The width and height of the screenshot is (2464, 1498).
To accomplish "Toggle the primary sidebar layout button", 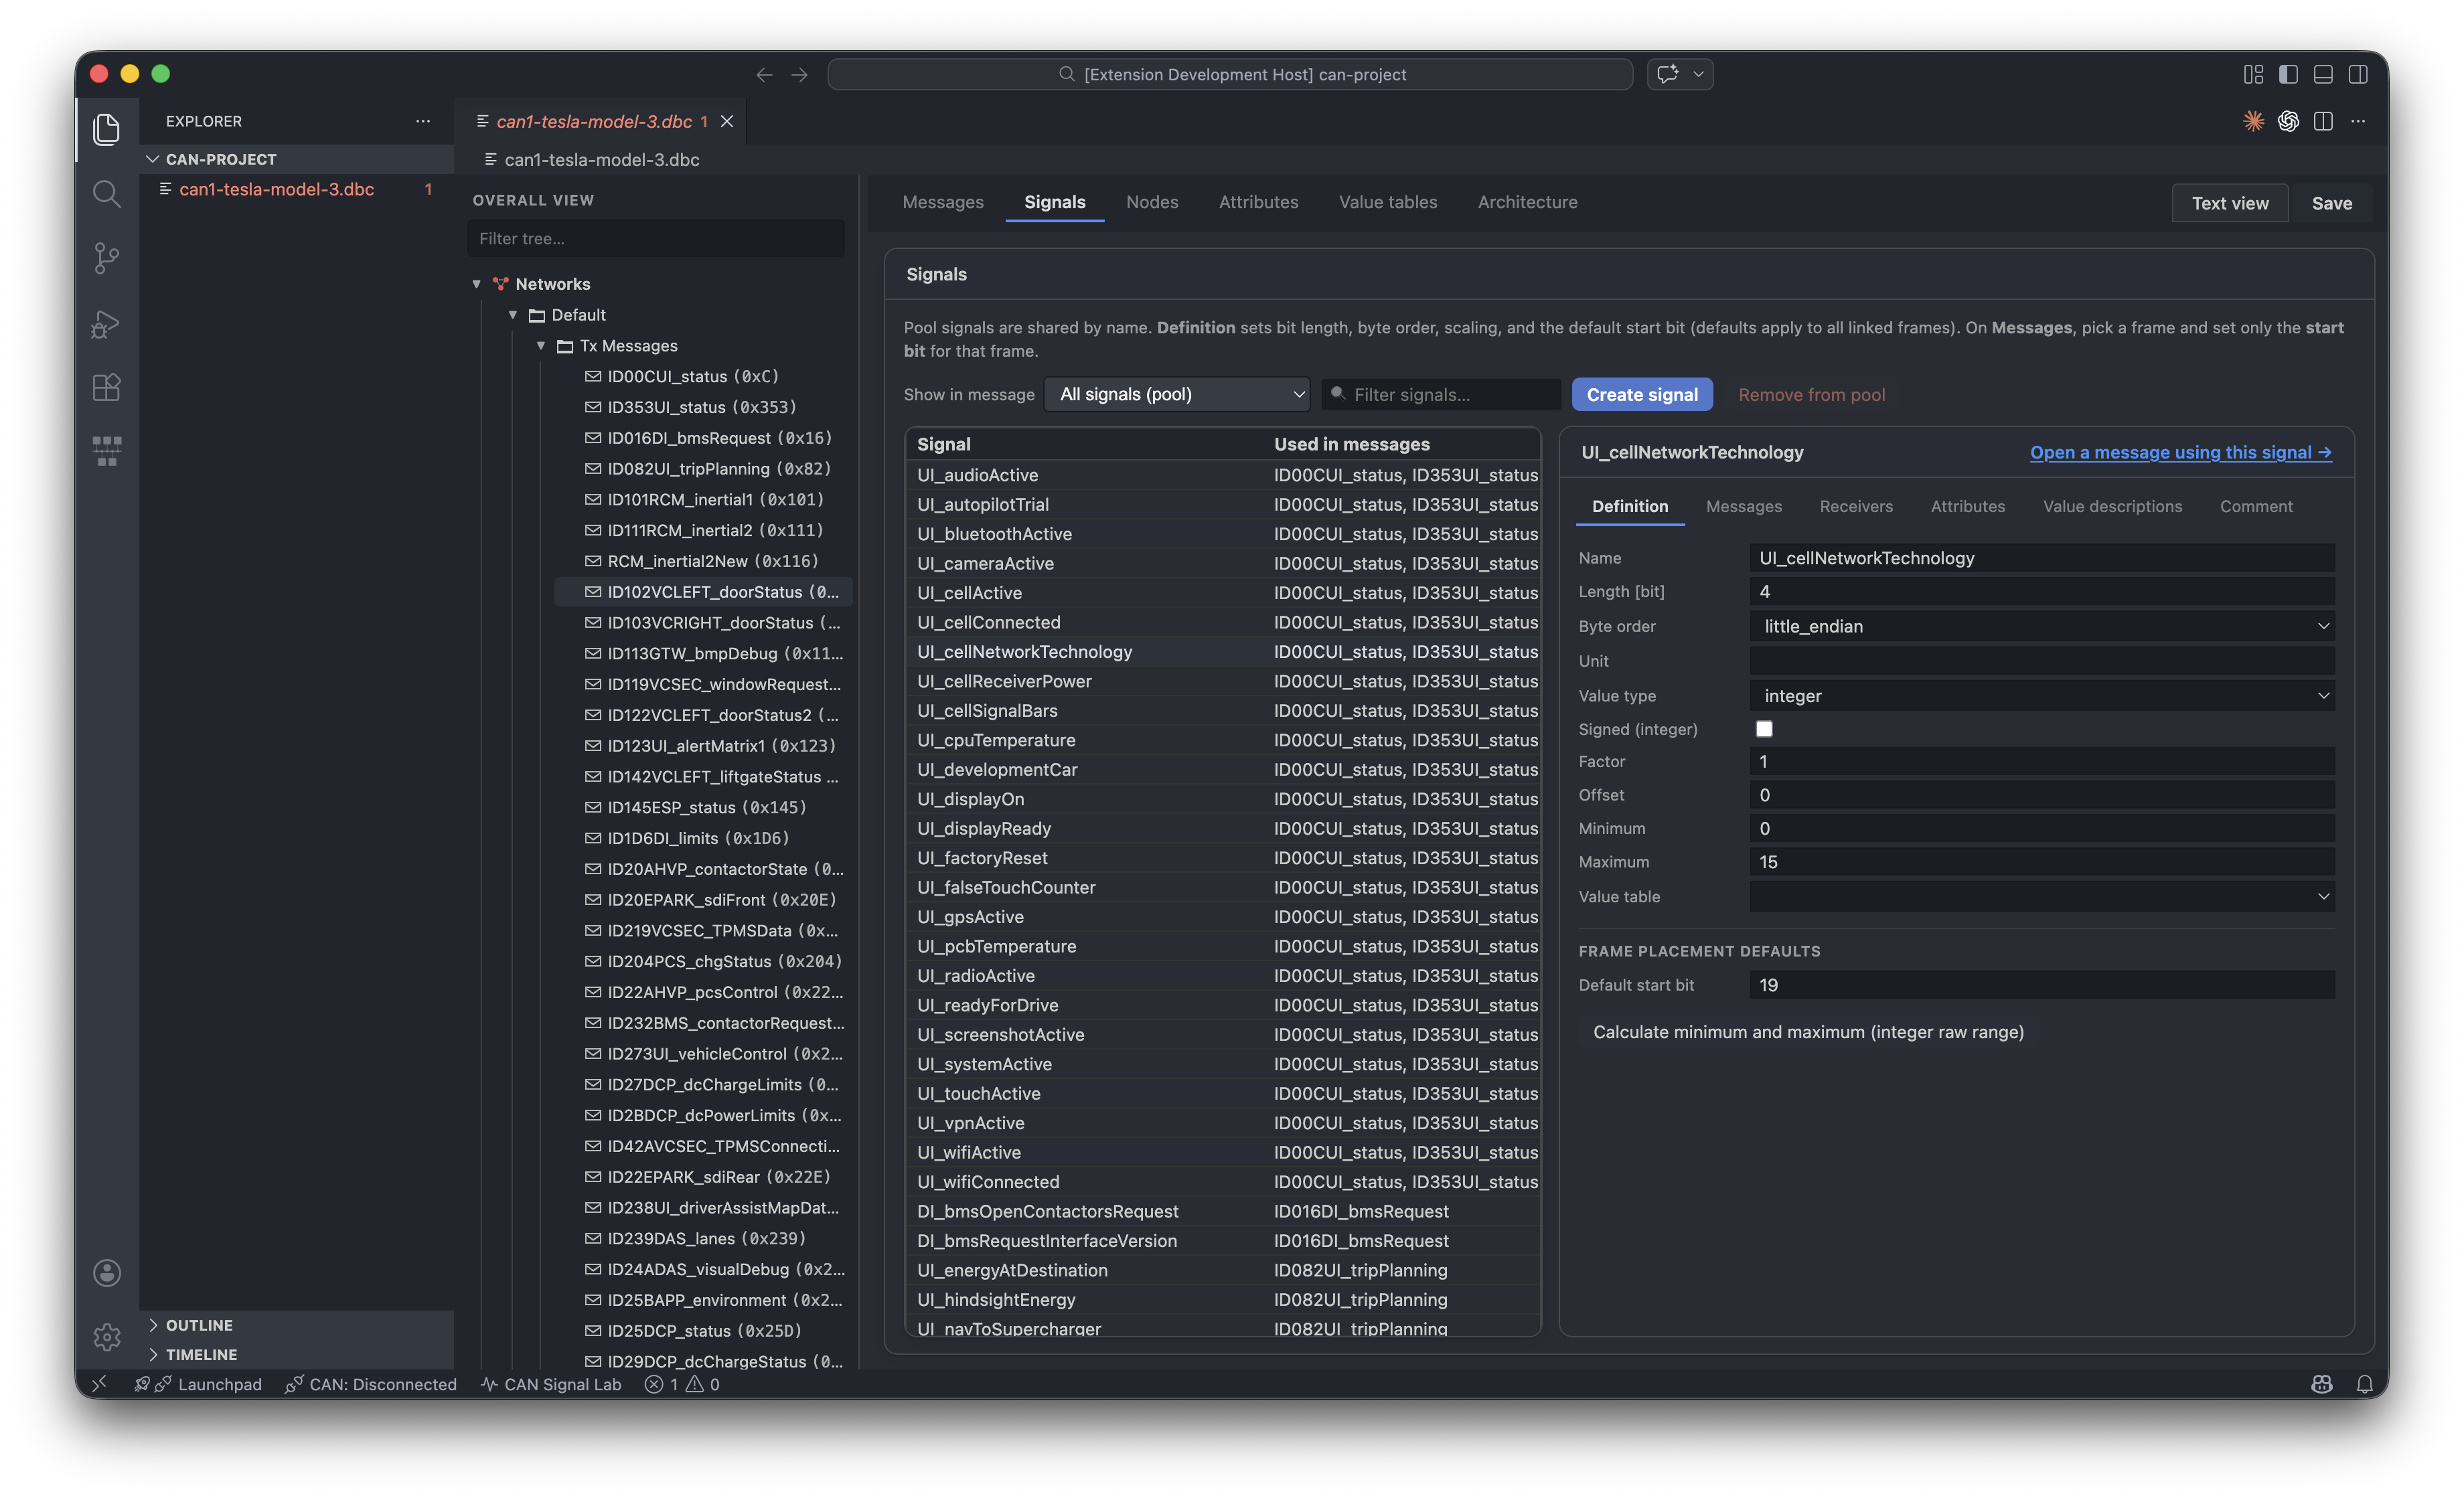I will click(2288, 74).
